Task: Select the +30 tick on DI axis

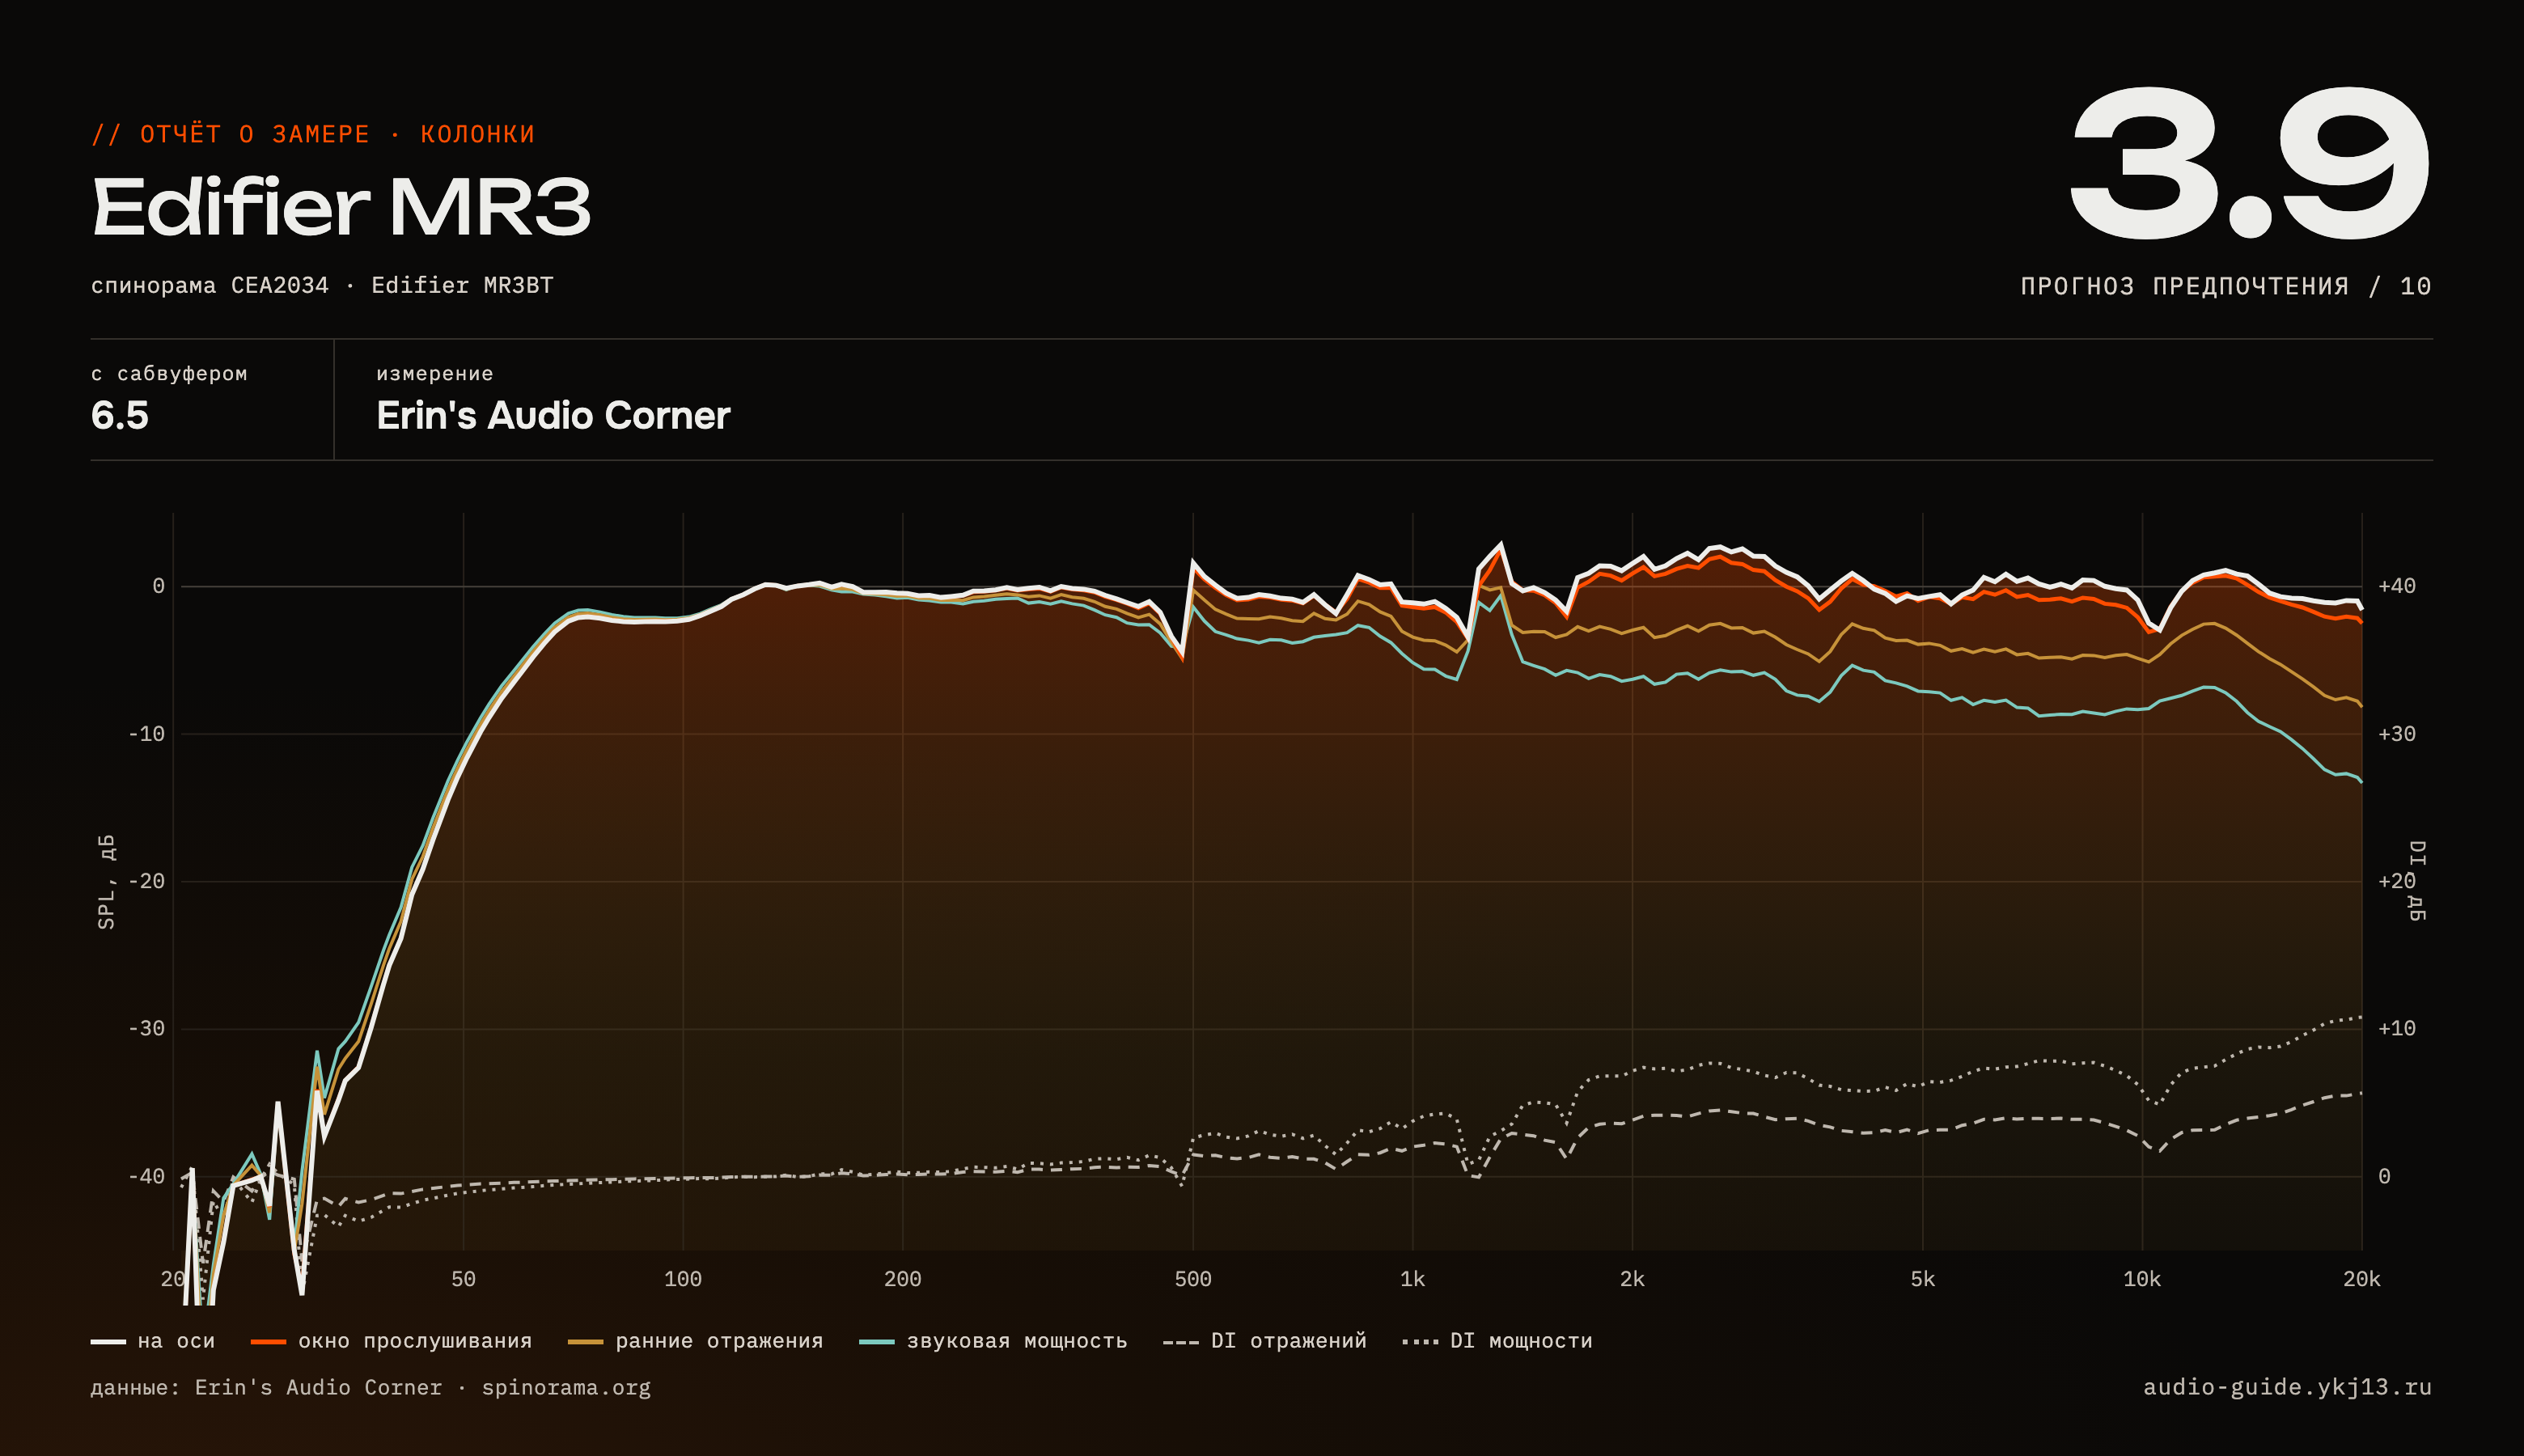Action: [2397, 734]
